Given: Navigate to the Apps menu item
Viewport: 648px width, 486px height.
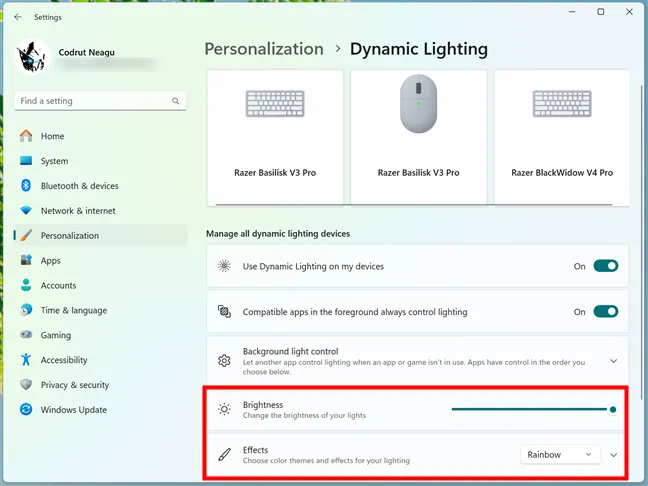Looking at the screenshot, I should coord(50,261).
